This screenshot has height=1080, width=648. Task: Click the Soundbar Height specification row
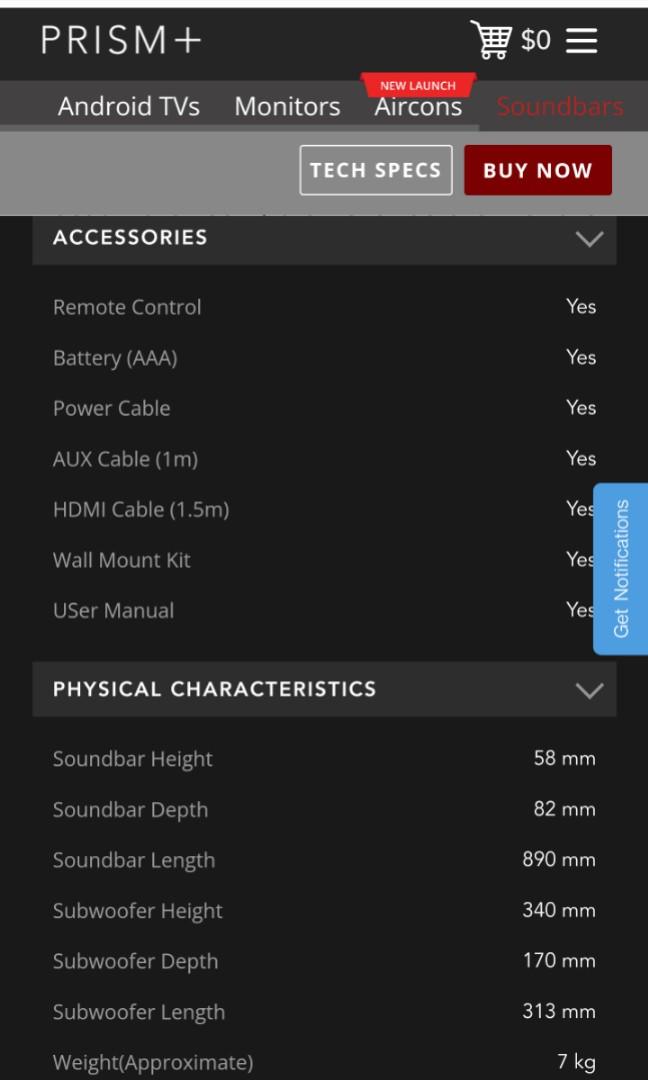coord(324,759)
